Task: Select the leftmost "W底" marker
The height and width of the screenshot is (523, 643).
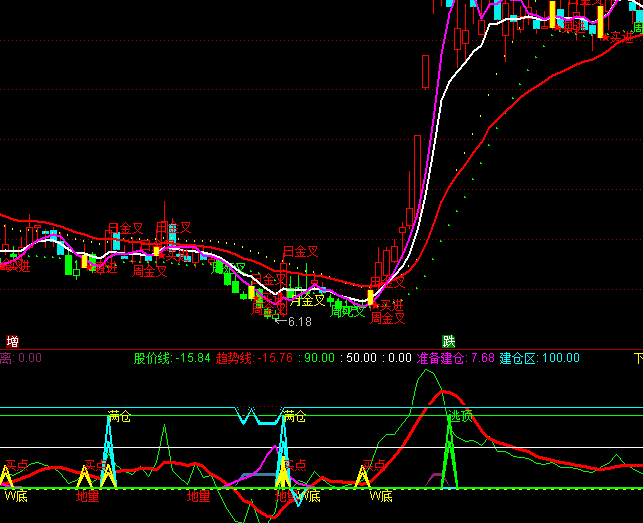Action: coord(14,495)
